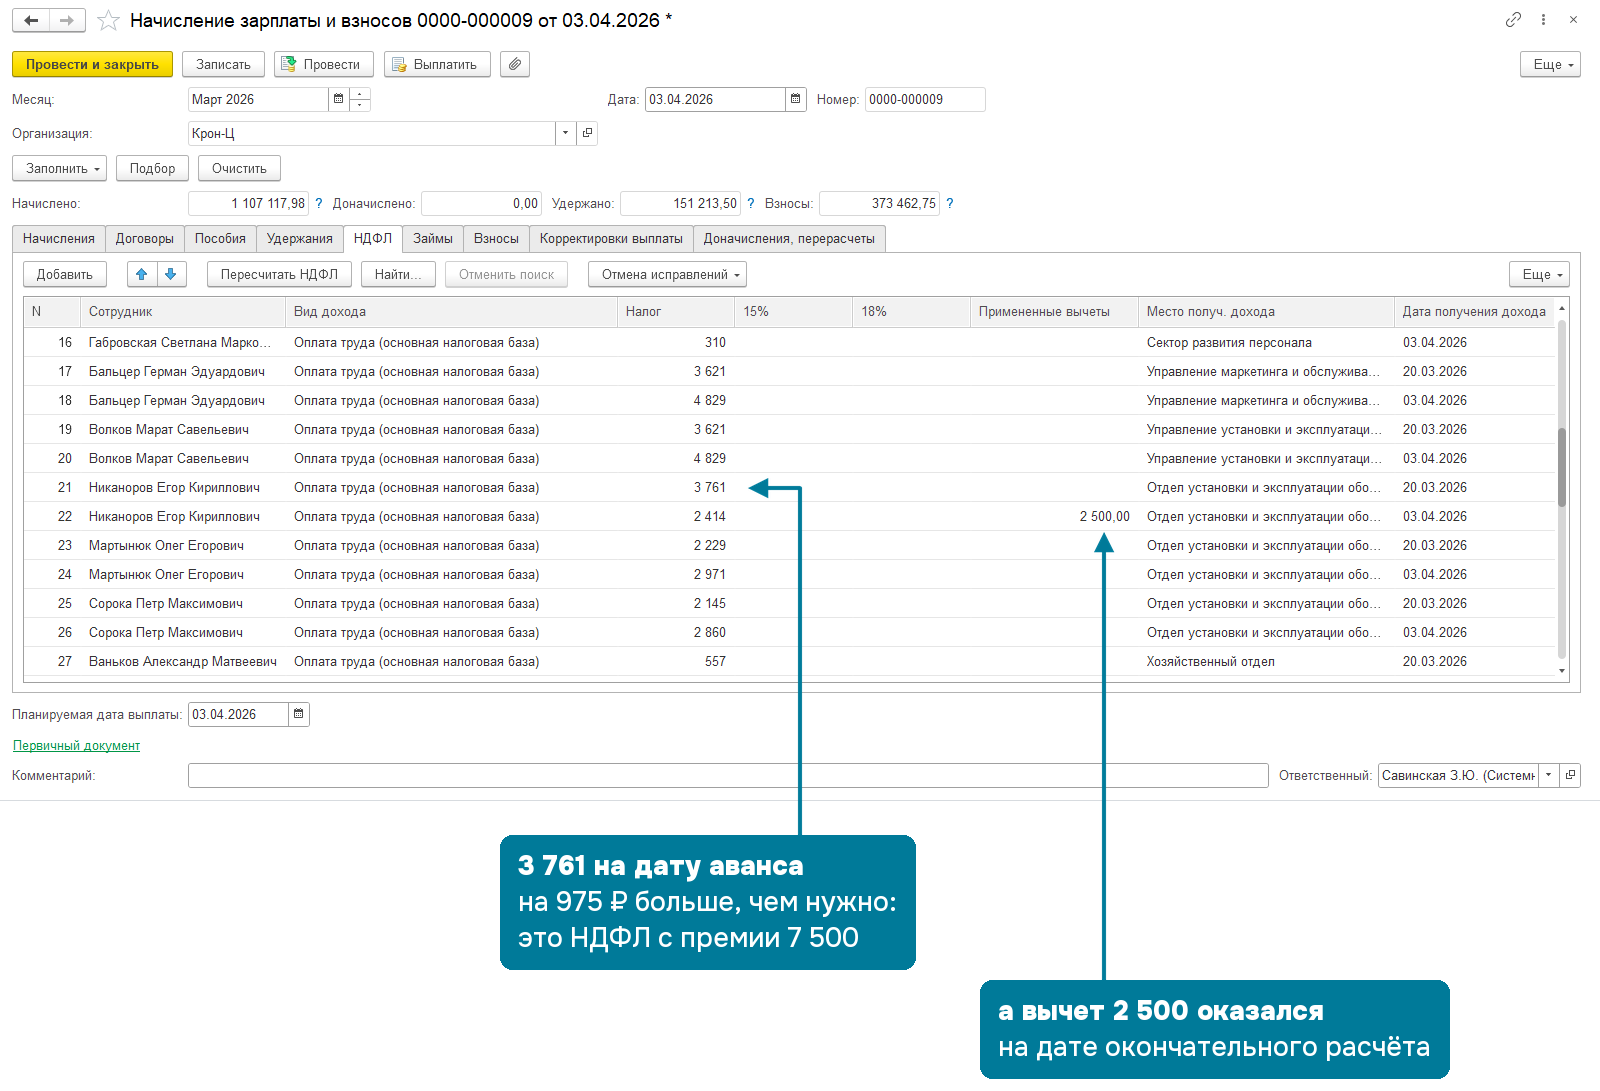
Task: Show help for Начислено amount
Action: coord(319,203)
